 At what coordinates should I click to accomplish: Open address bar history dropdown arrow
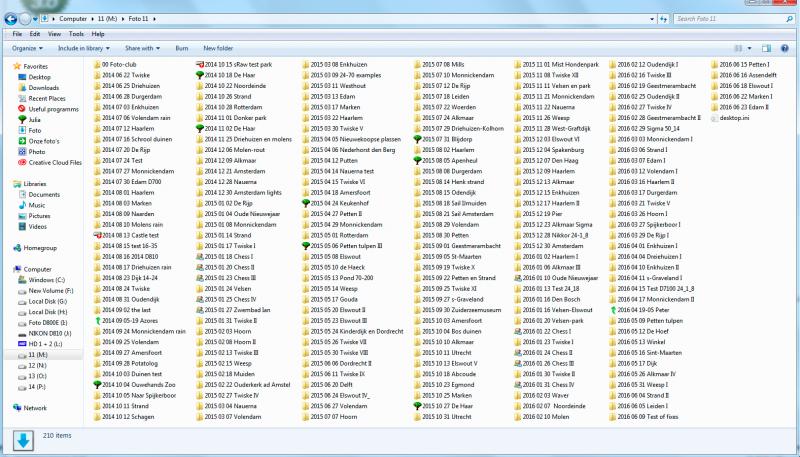(x=652, y=19)
